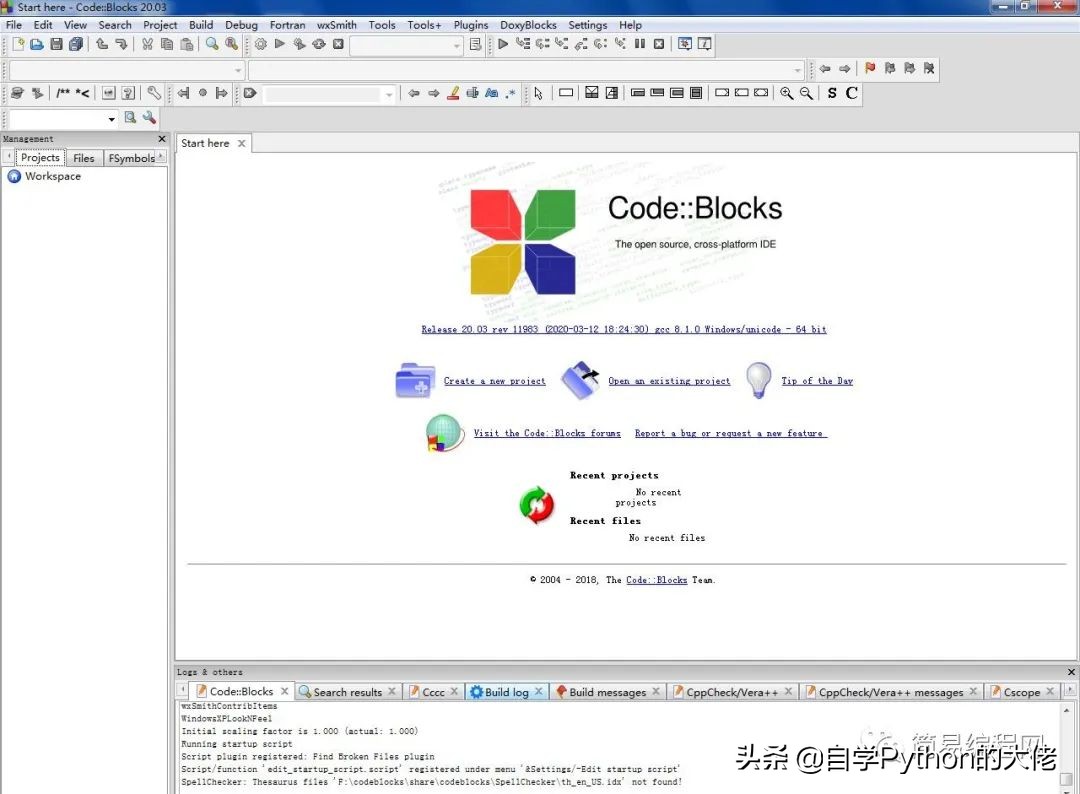The image size is (1080, 794).
Task: Toggle the red-flag bookmark icon
Action: (x=870, y=68)
